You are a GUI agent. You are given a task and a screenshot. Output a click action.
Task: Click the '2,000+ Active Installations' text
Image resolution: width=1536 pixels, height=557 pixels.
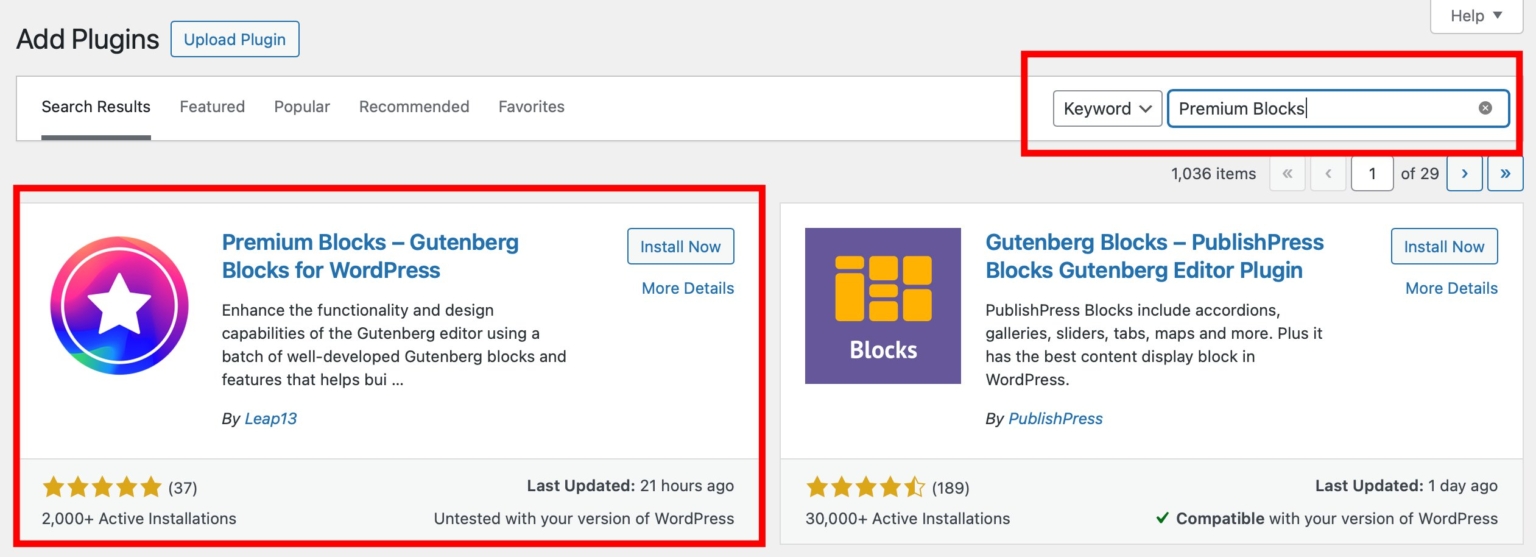tap(139, 519)
